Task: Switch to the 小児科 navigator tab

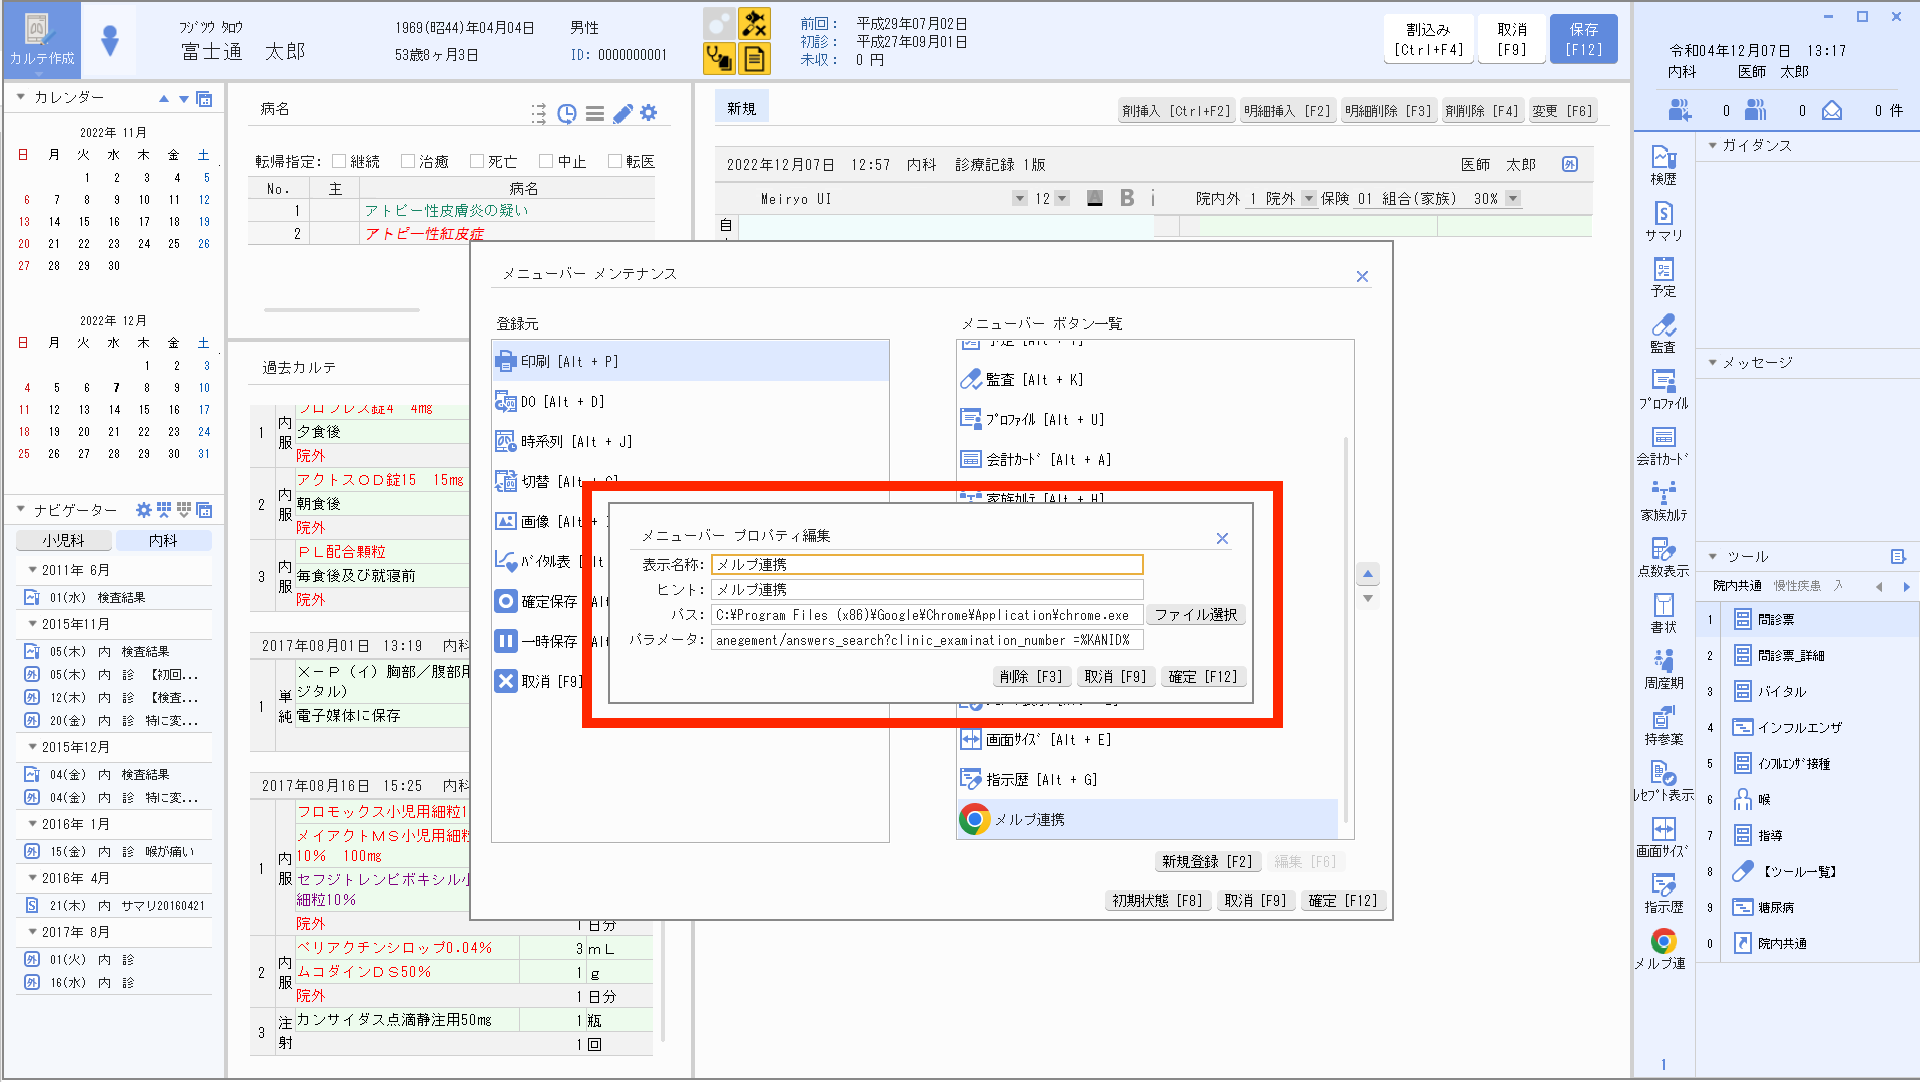Action: pyautogui.click(x=63, y=539)
